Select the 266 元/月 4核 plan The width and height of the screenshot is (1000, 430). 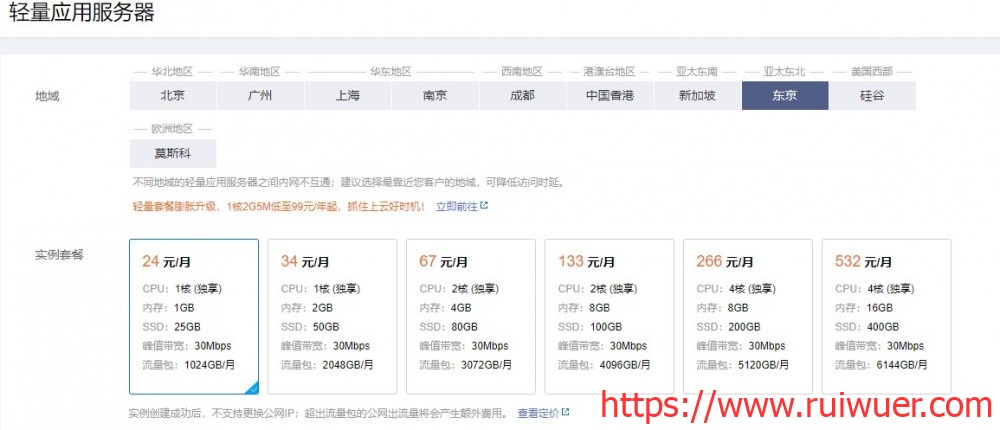[747, 316]
